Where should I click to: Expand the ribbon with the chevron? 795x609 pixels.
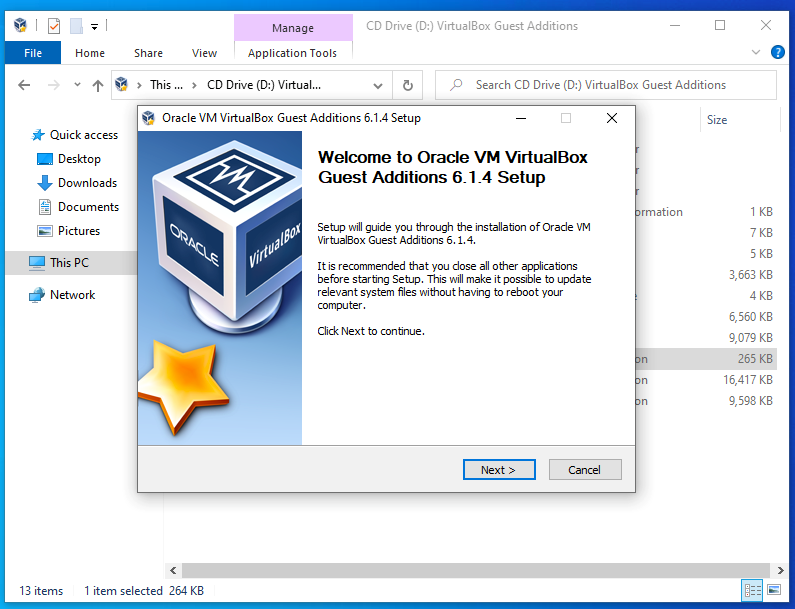[755, 52]
